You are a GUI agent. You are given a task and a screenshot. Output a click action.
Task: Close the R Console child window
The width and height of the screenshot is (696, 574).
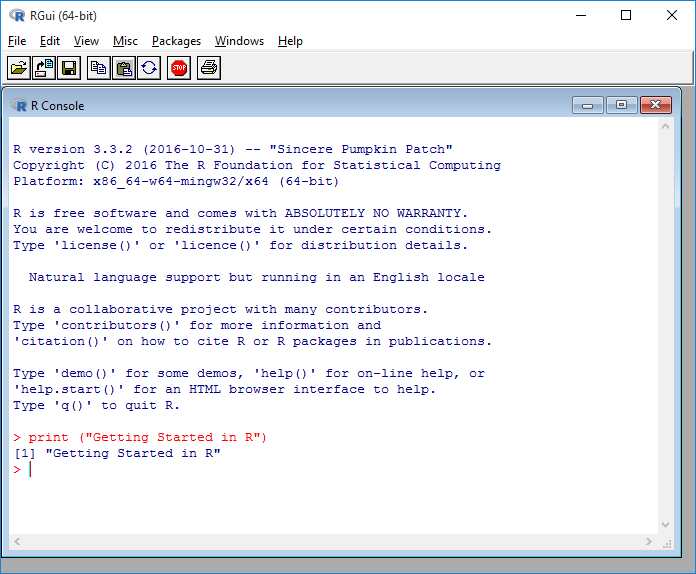(656, 105)
